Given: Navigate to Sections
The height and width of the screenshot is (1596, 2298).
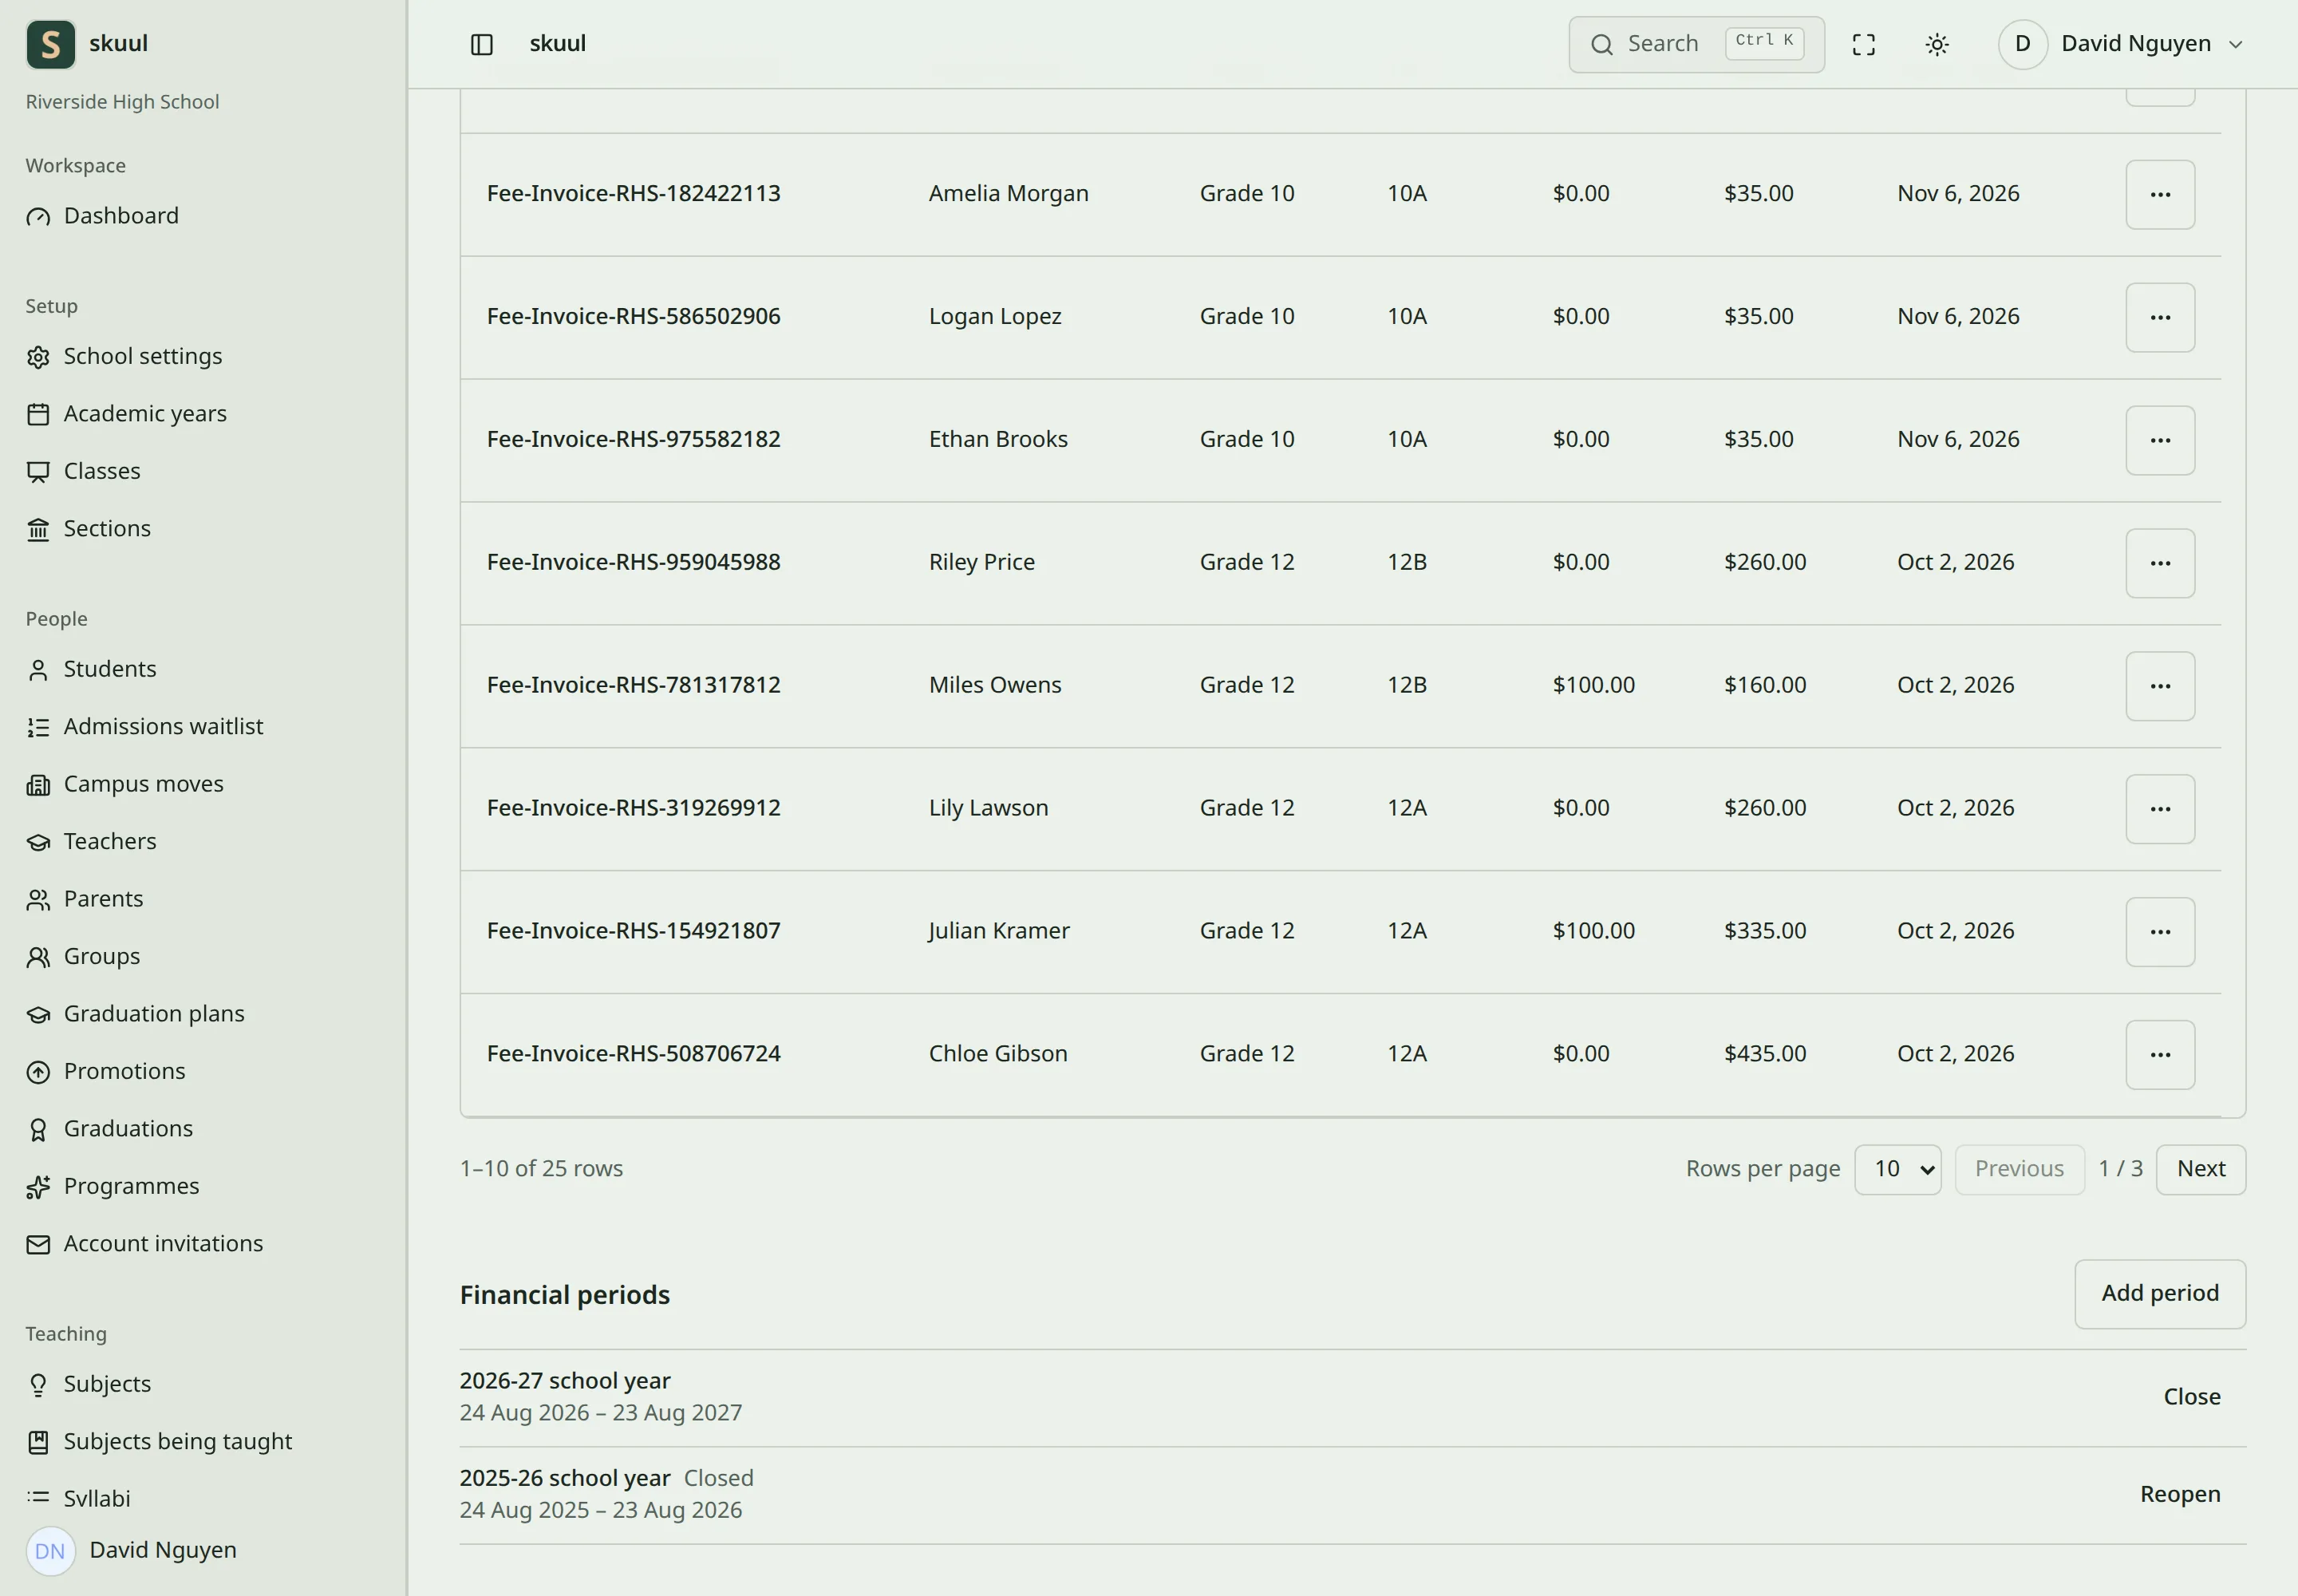Looking at the screenshot, I should tap(88, 529).
